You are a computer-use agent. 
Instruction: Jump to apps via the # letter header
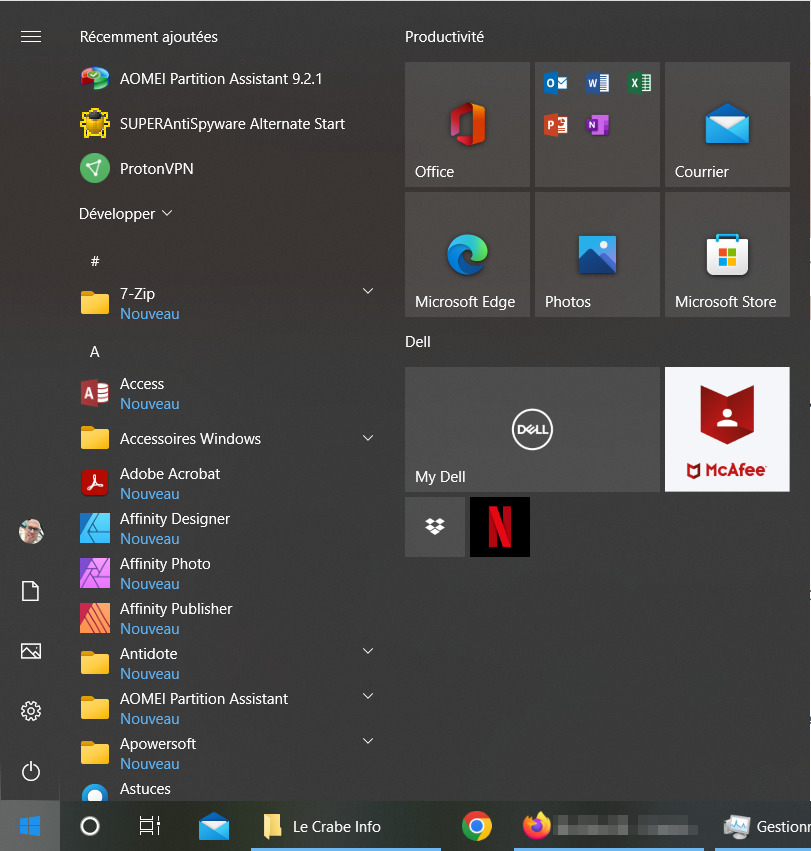tap(95, 262)
